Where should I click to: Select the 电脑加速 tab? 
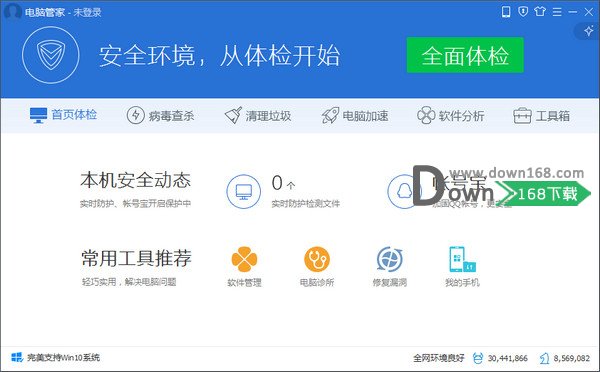(x=355, y=115)
